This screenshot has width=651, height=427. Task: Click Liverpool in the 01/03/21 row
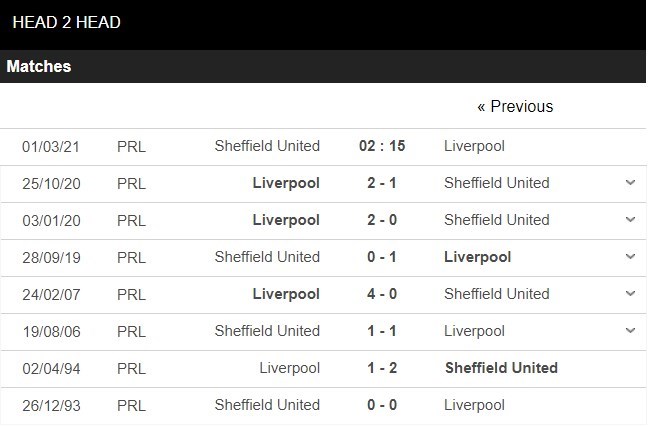tap(474, 146)
